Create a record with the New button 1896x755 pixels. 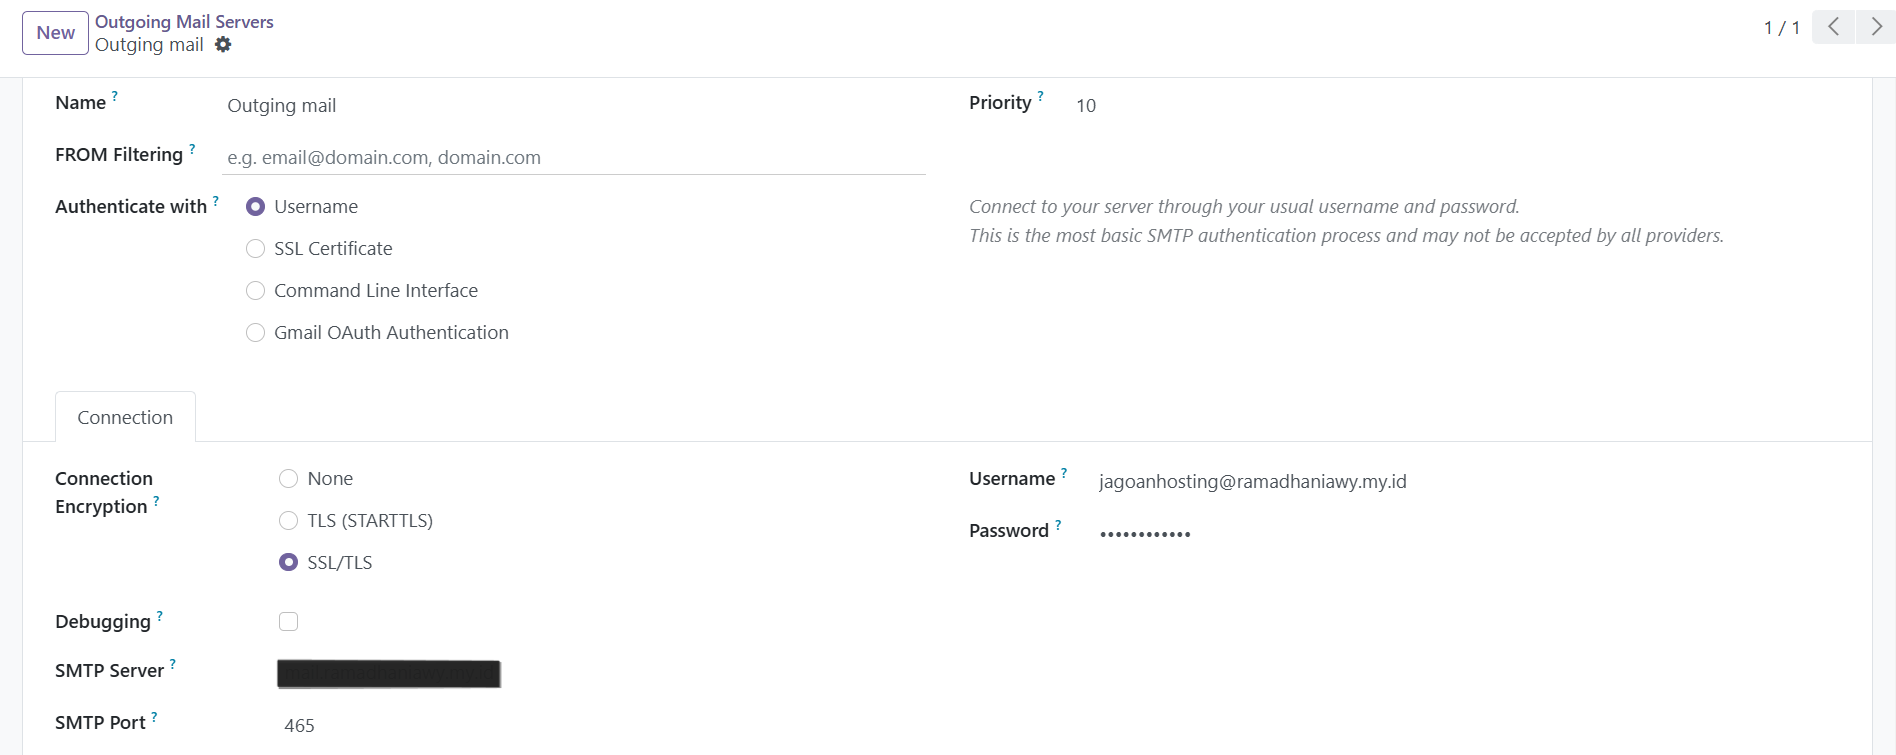coord(54,32)
